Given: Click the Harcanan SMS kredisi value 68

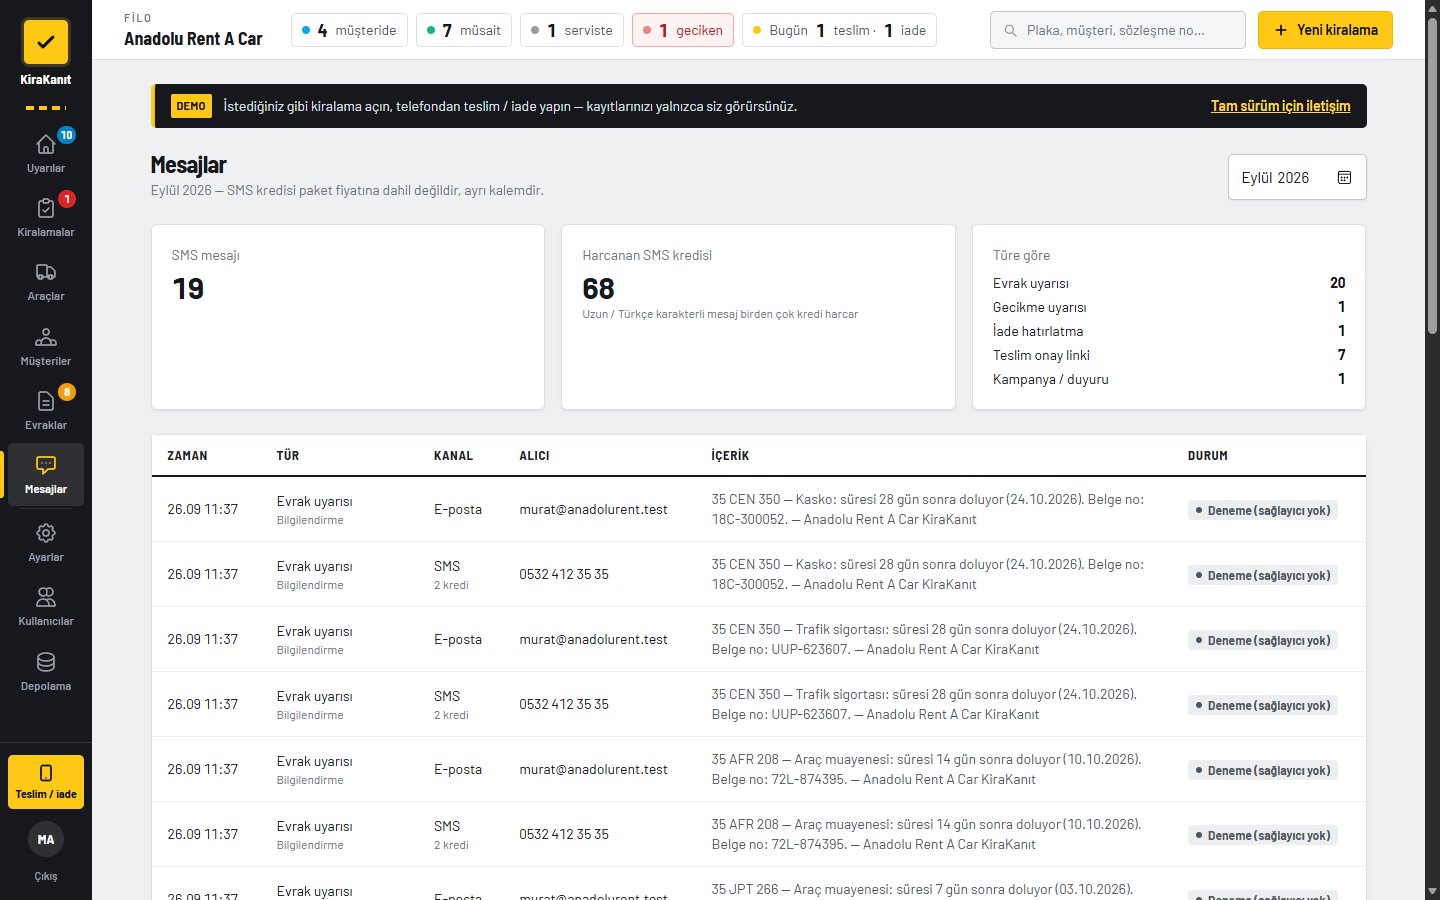Looking at the screenshot, I should tap(598, 289).
